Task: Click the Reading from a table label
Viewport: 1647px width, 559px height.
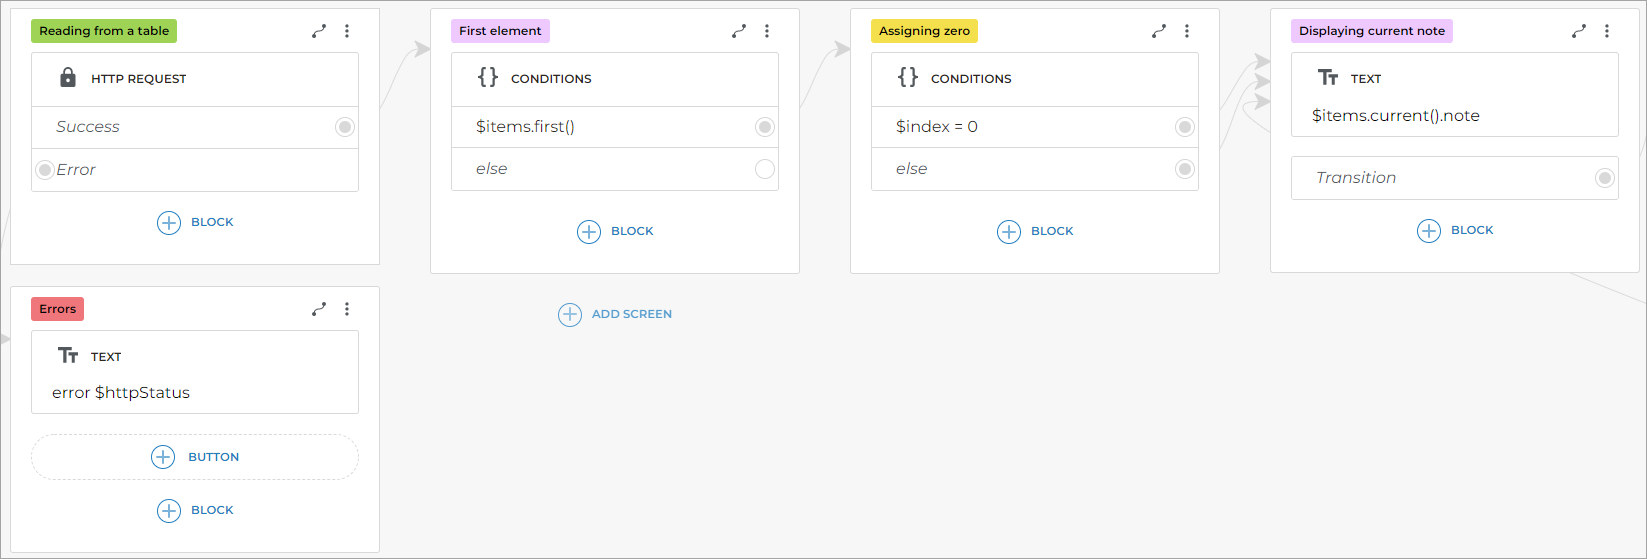Action: pos(104,31)
